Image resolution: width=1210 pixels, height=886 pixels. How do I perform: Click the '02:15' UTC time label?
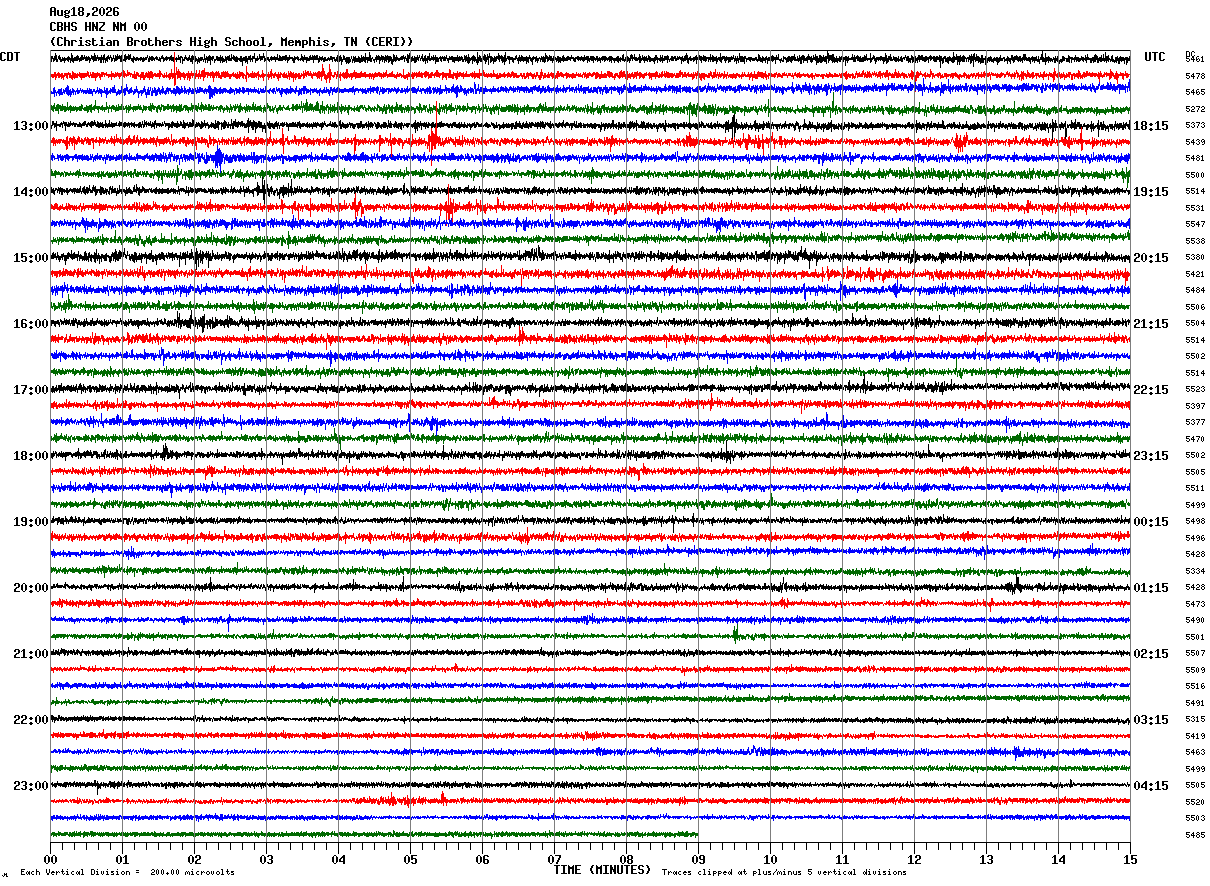click(1150, 654)
